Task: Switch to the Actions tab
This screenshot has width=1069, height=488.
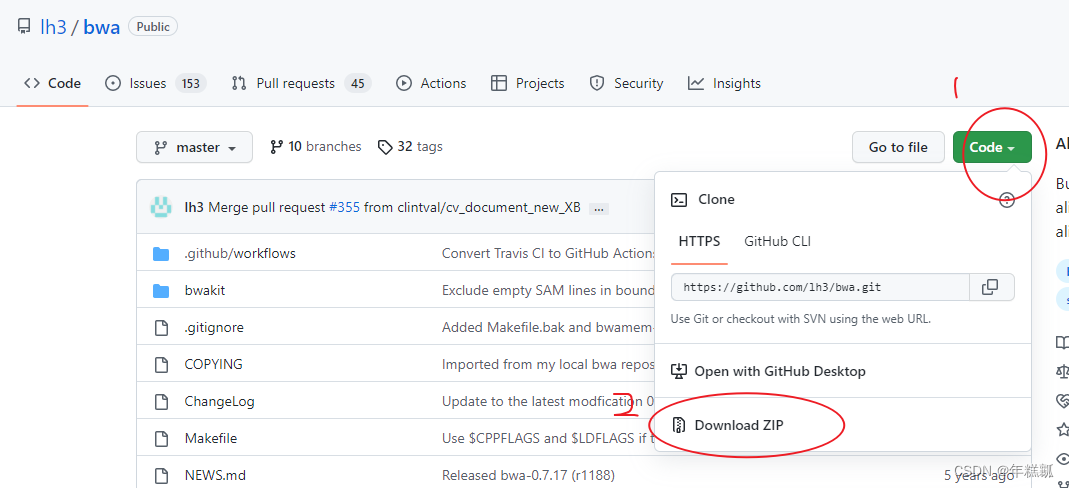Action: tap(432, 83)
